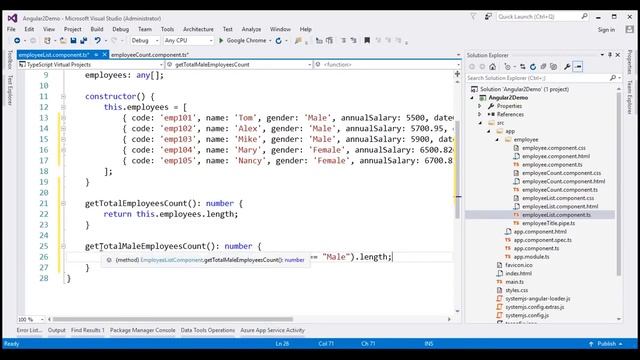Click the Pending Changes Filter icon in Solution Explorer
This screenshot has height=360, width=640.
(507, 67)
